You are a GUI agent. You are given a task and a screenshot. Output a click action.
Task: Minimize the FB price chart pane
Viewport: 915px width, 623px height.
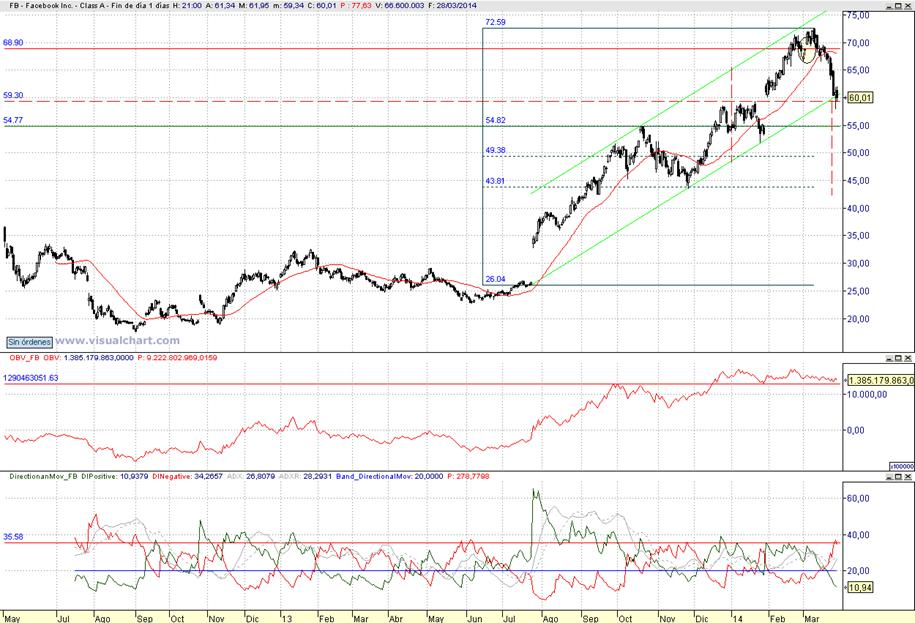pyautogui.click(x=889, y=5)
